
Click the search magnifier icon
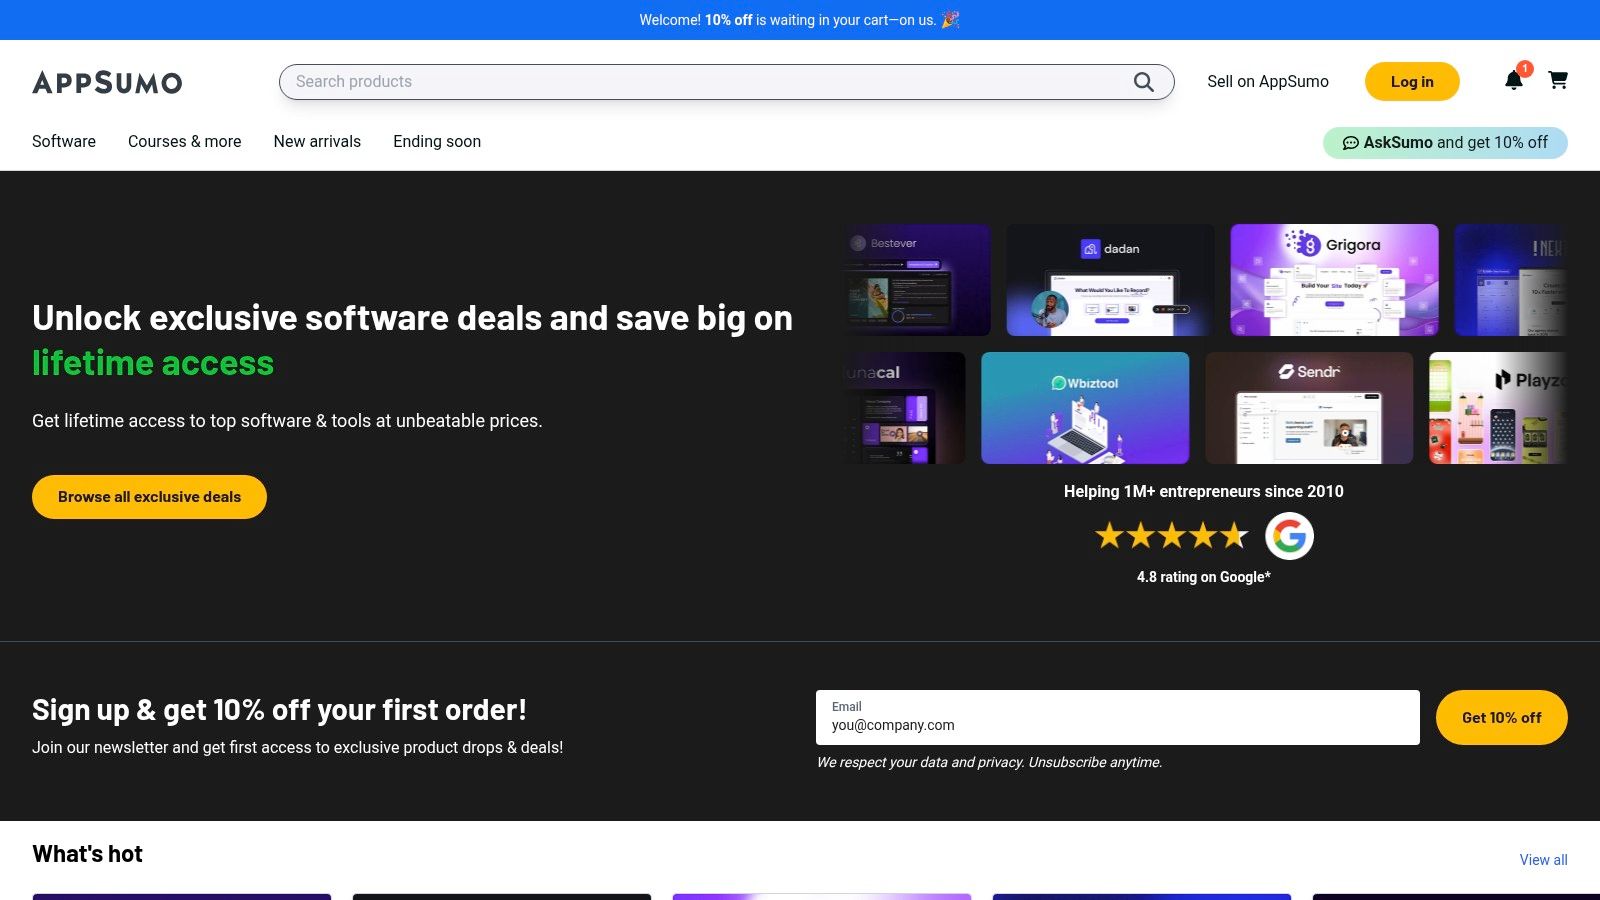(1144, 82)
